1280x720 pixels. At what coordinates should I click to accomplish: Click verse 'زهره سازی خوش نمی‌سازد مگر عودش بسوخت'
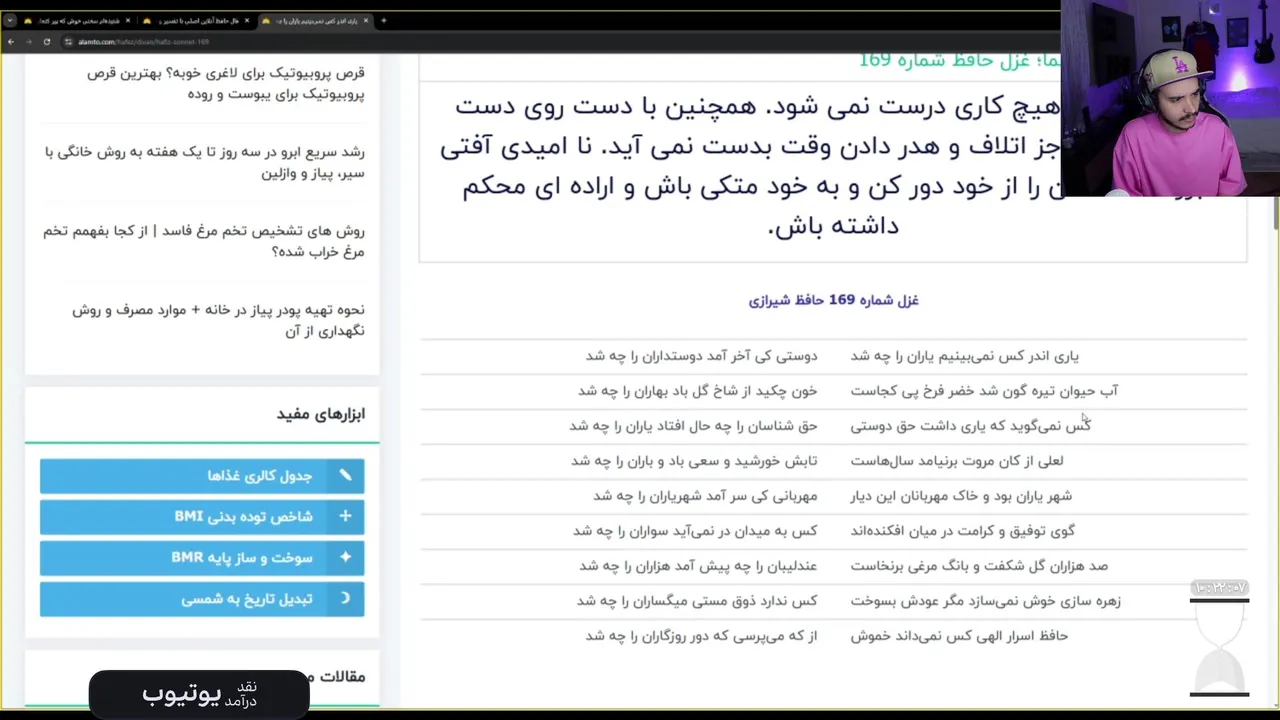pyautogui.click(x=985, y=601)
